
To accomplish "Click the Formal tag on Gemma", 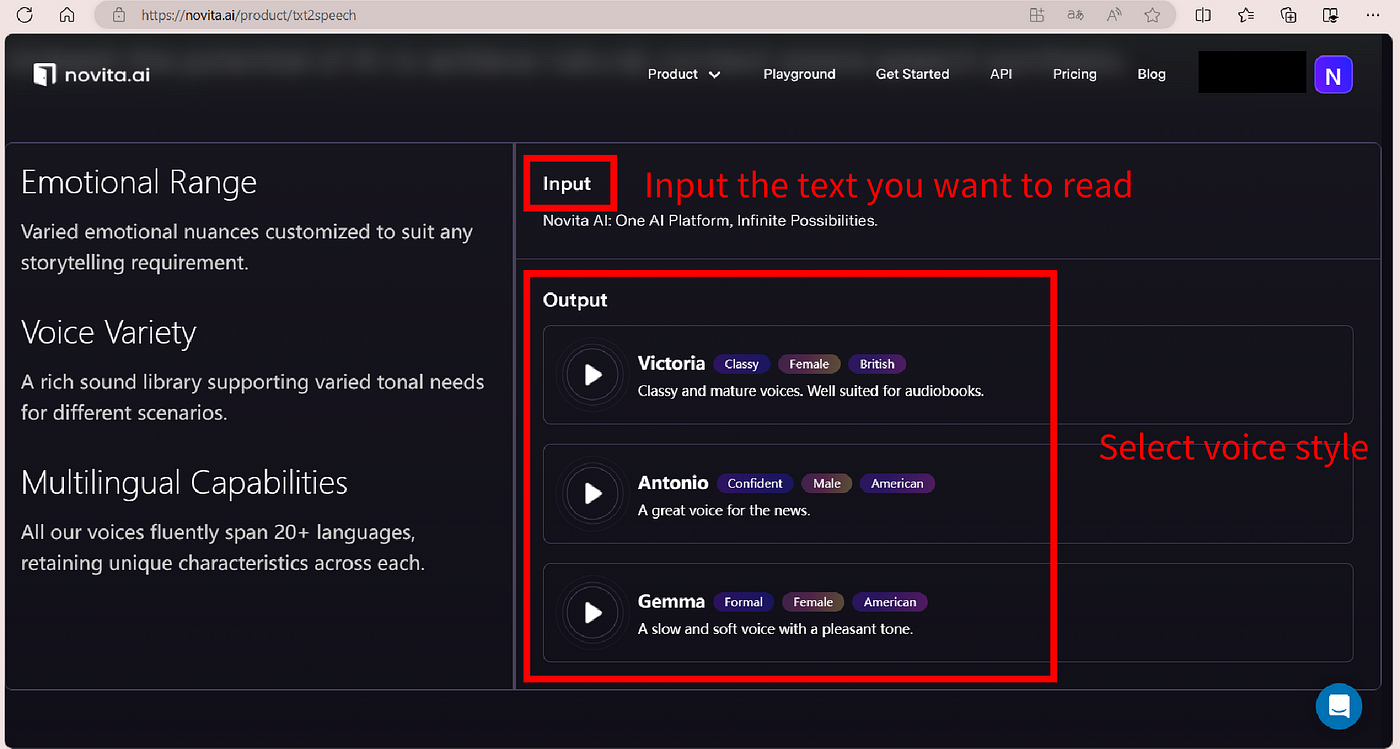I will 743,602.
